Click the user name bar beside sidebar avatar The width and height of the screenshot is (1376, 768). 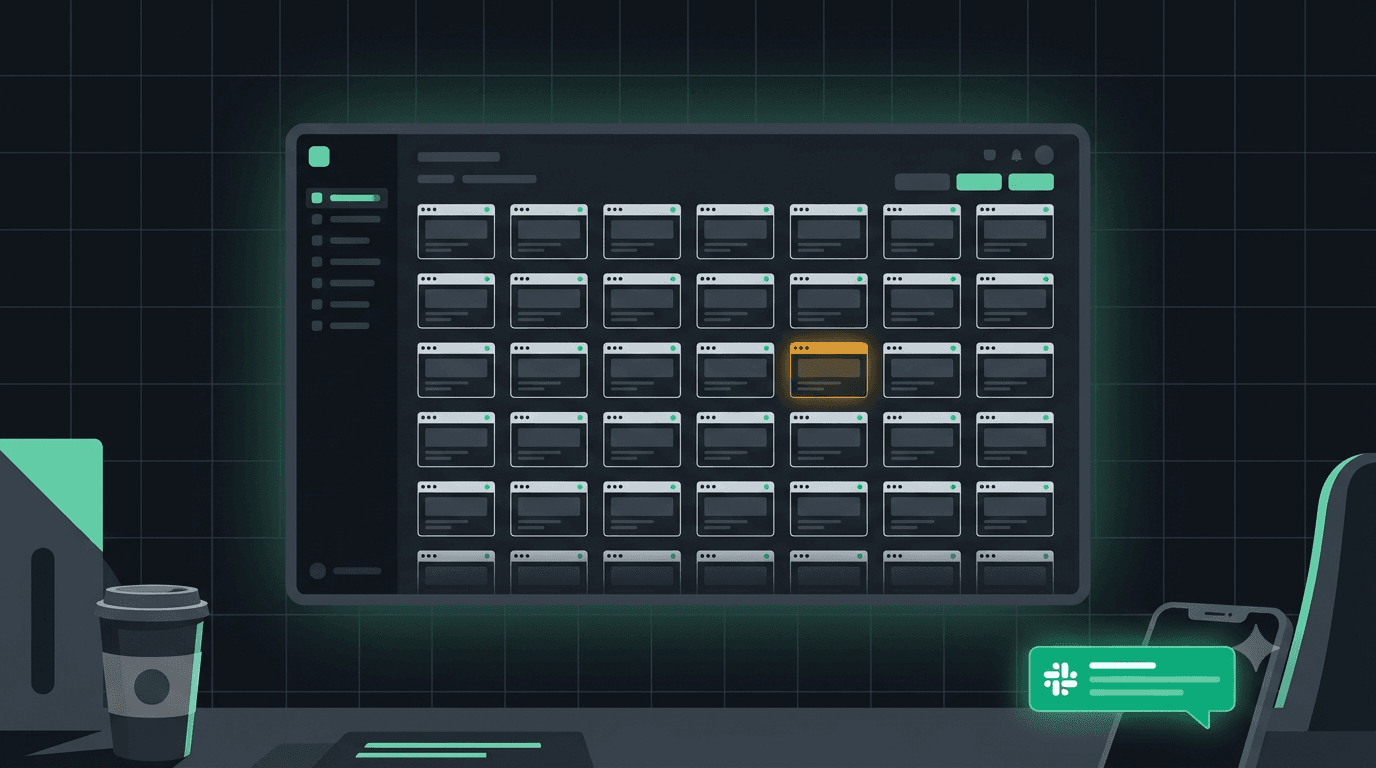pos(357,571)
